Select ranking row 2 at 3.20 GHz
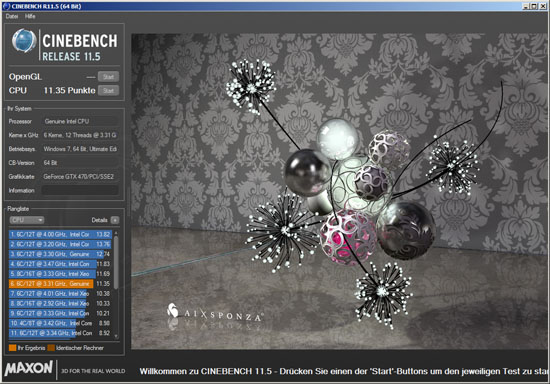The image size is (550, 384). click(x=60, y=244)
